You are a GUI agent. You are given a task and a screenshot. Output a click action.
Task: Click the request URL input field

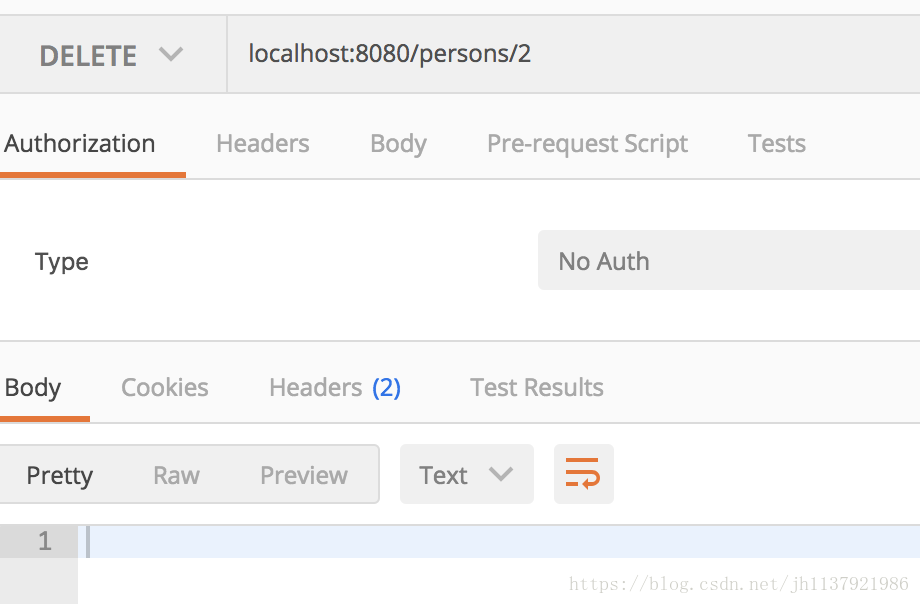(x=573, y=55)
